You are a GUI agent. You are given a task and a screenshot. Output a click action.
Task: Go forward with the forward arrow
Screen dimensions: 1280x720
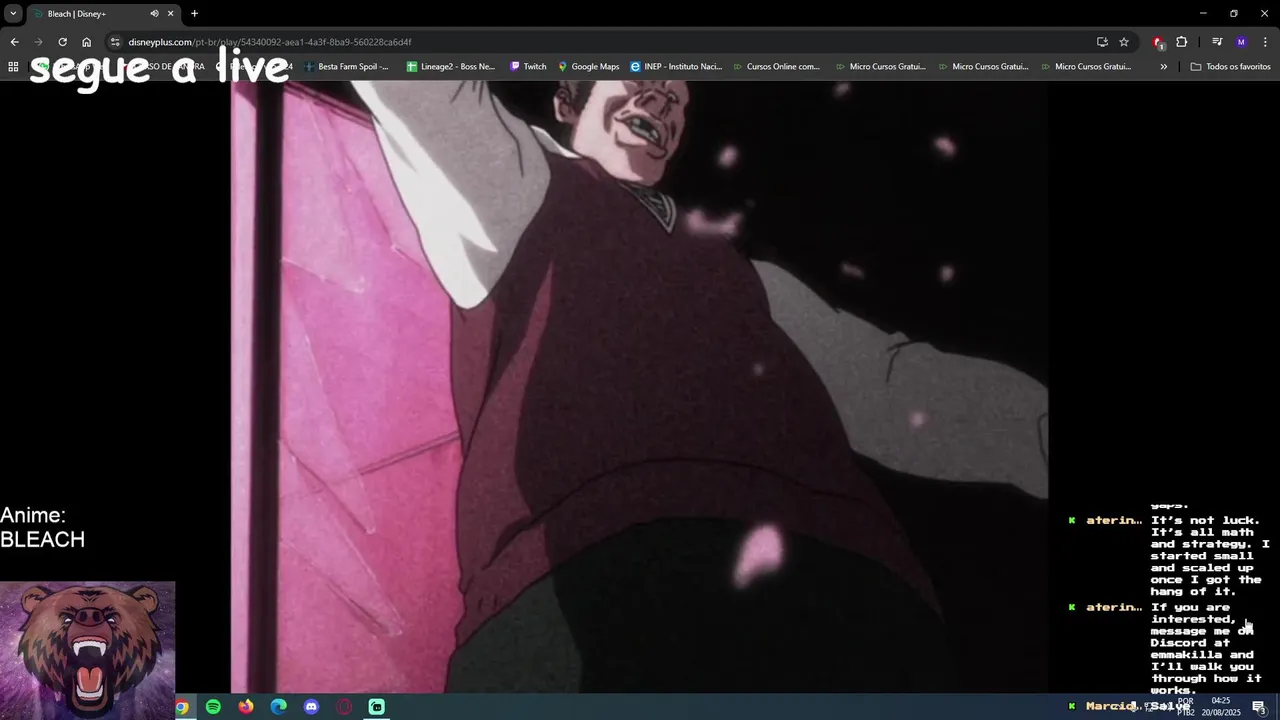38,42
